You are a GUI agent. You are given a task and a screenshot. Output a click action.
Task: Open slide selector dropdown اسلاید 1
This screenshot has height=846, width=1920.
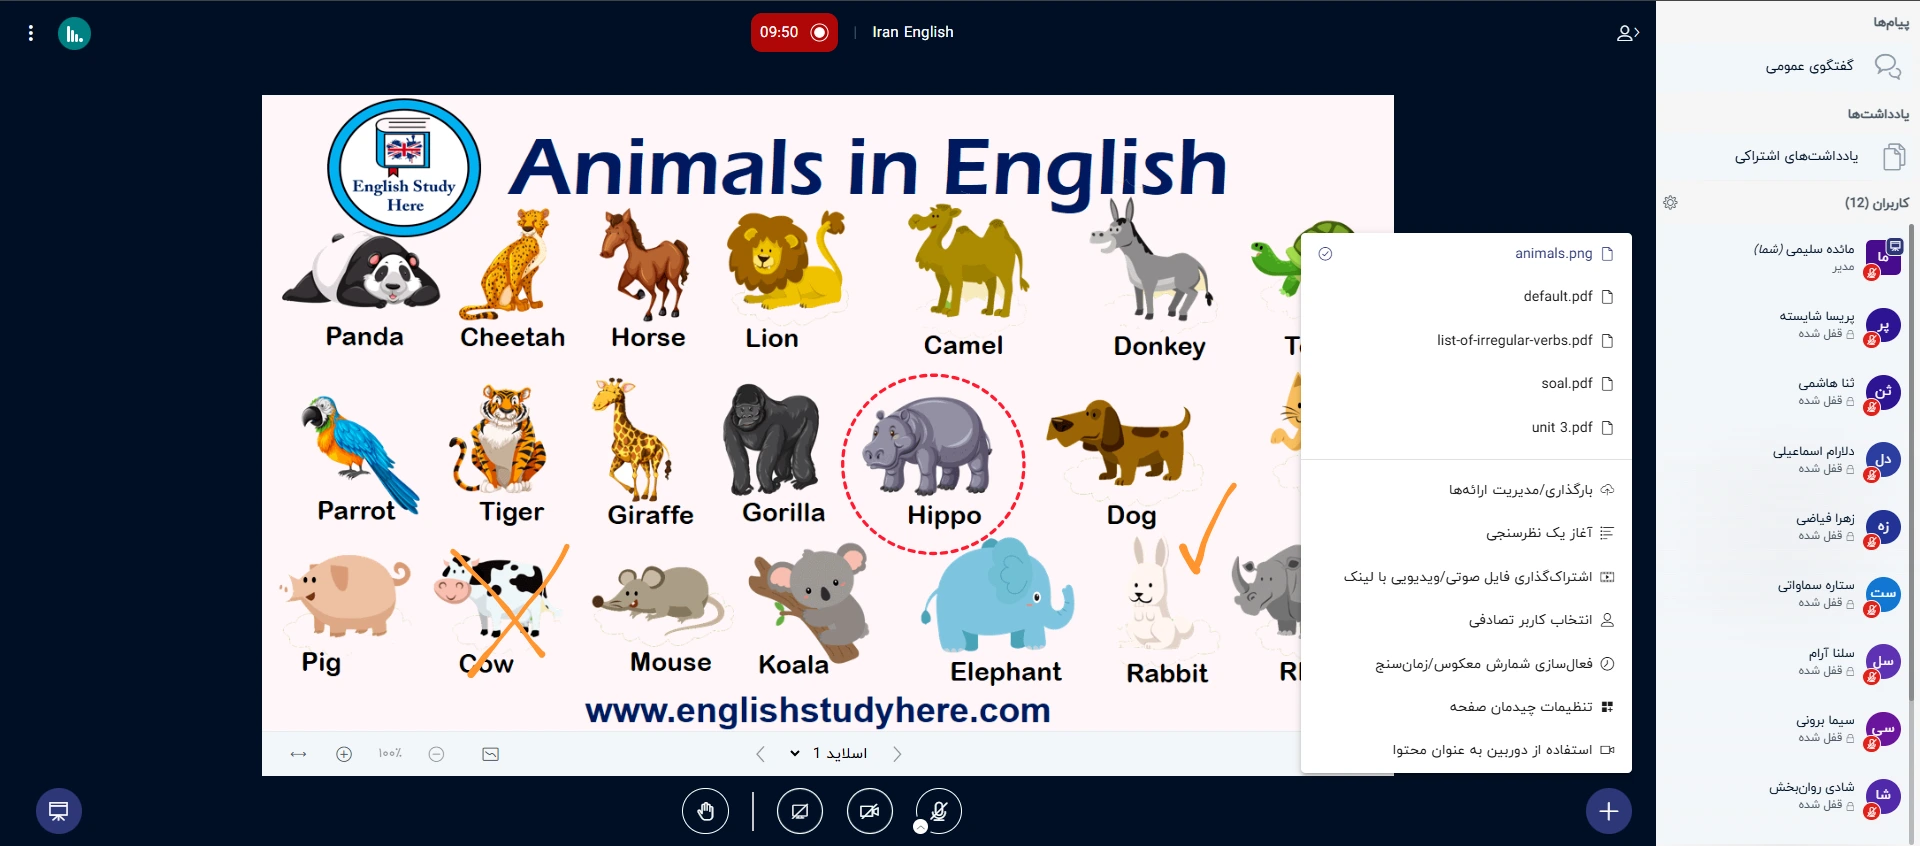pos(828,754)
